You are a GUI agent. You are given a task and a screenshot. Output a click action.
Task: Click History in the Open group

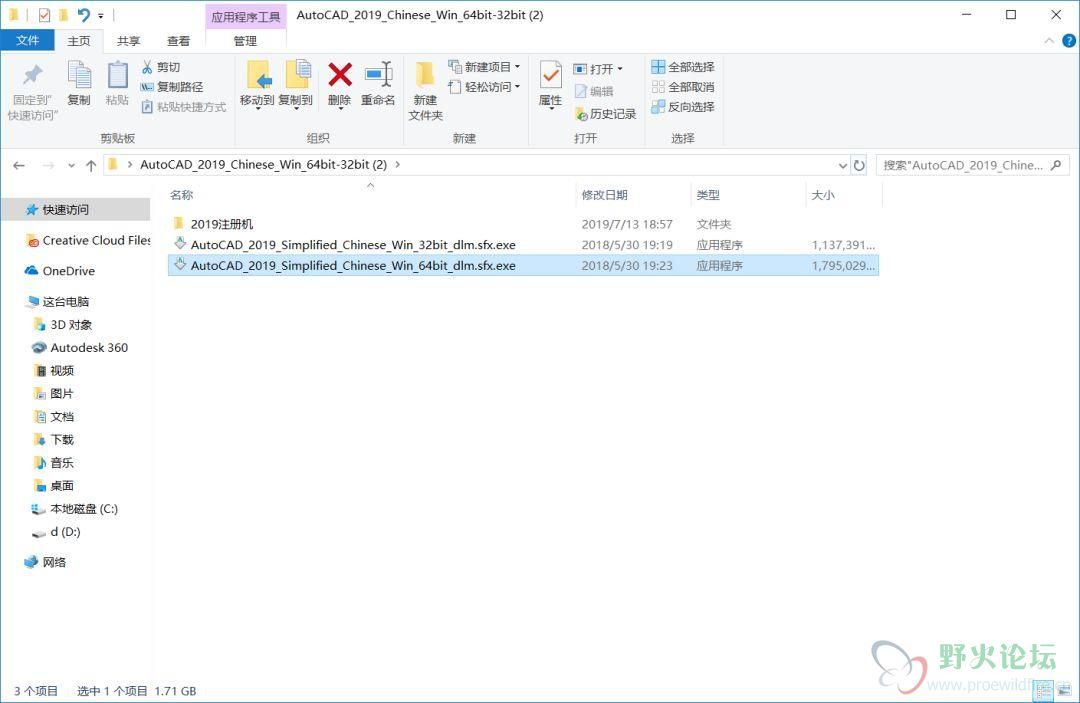(x=605, y=114)
